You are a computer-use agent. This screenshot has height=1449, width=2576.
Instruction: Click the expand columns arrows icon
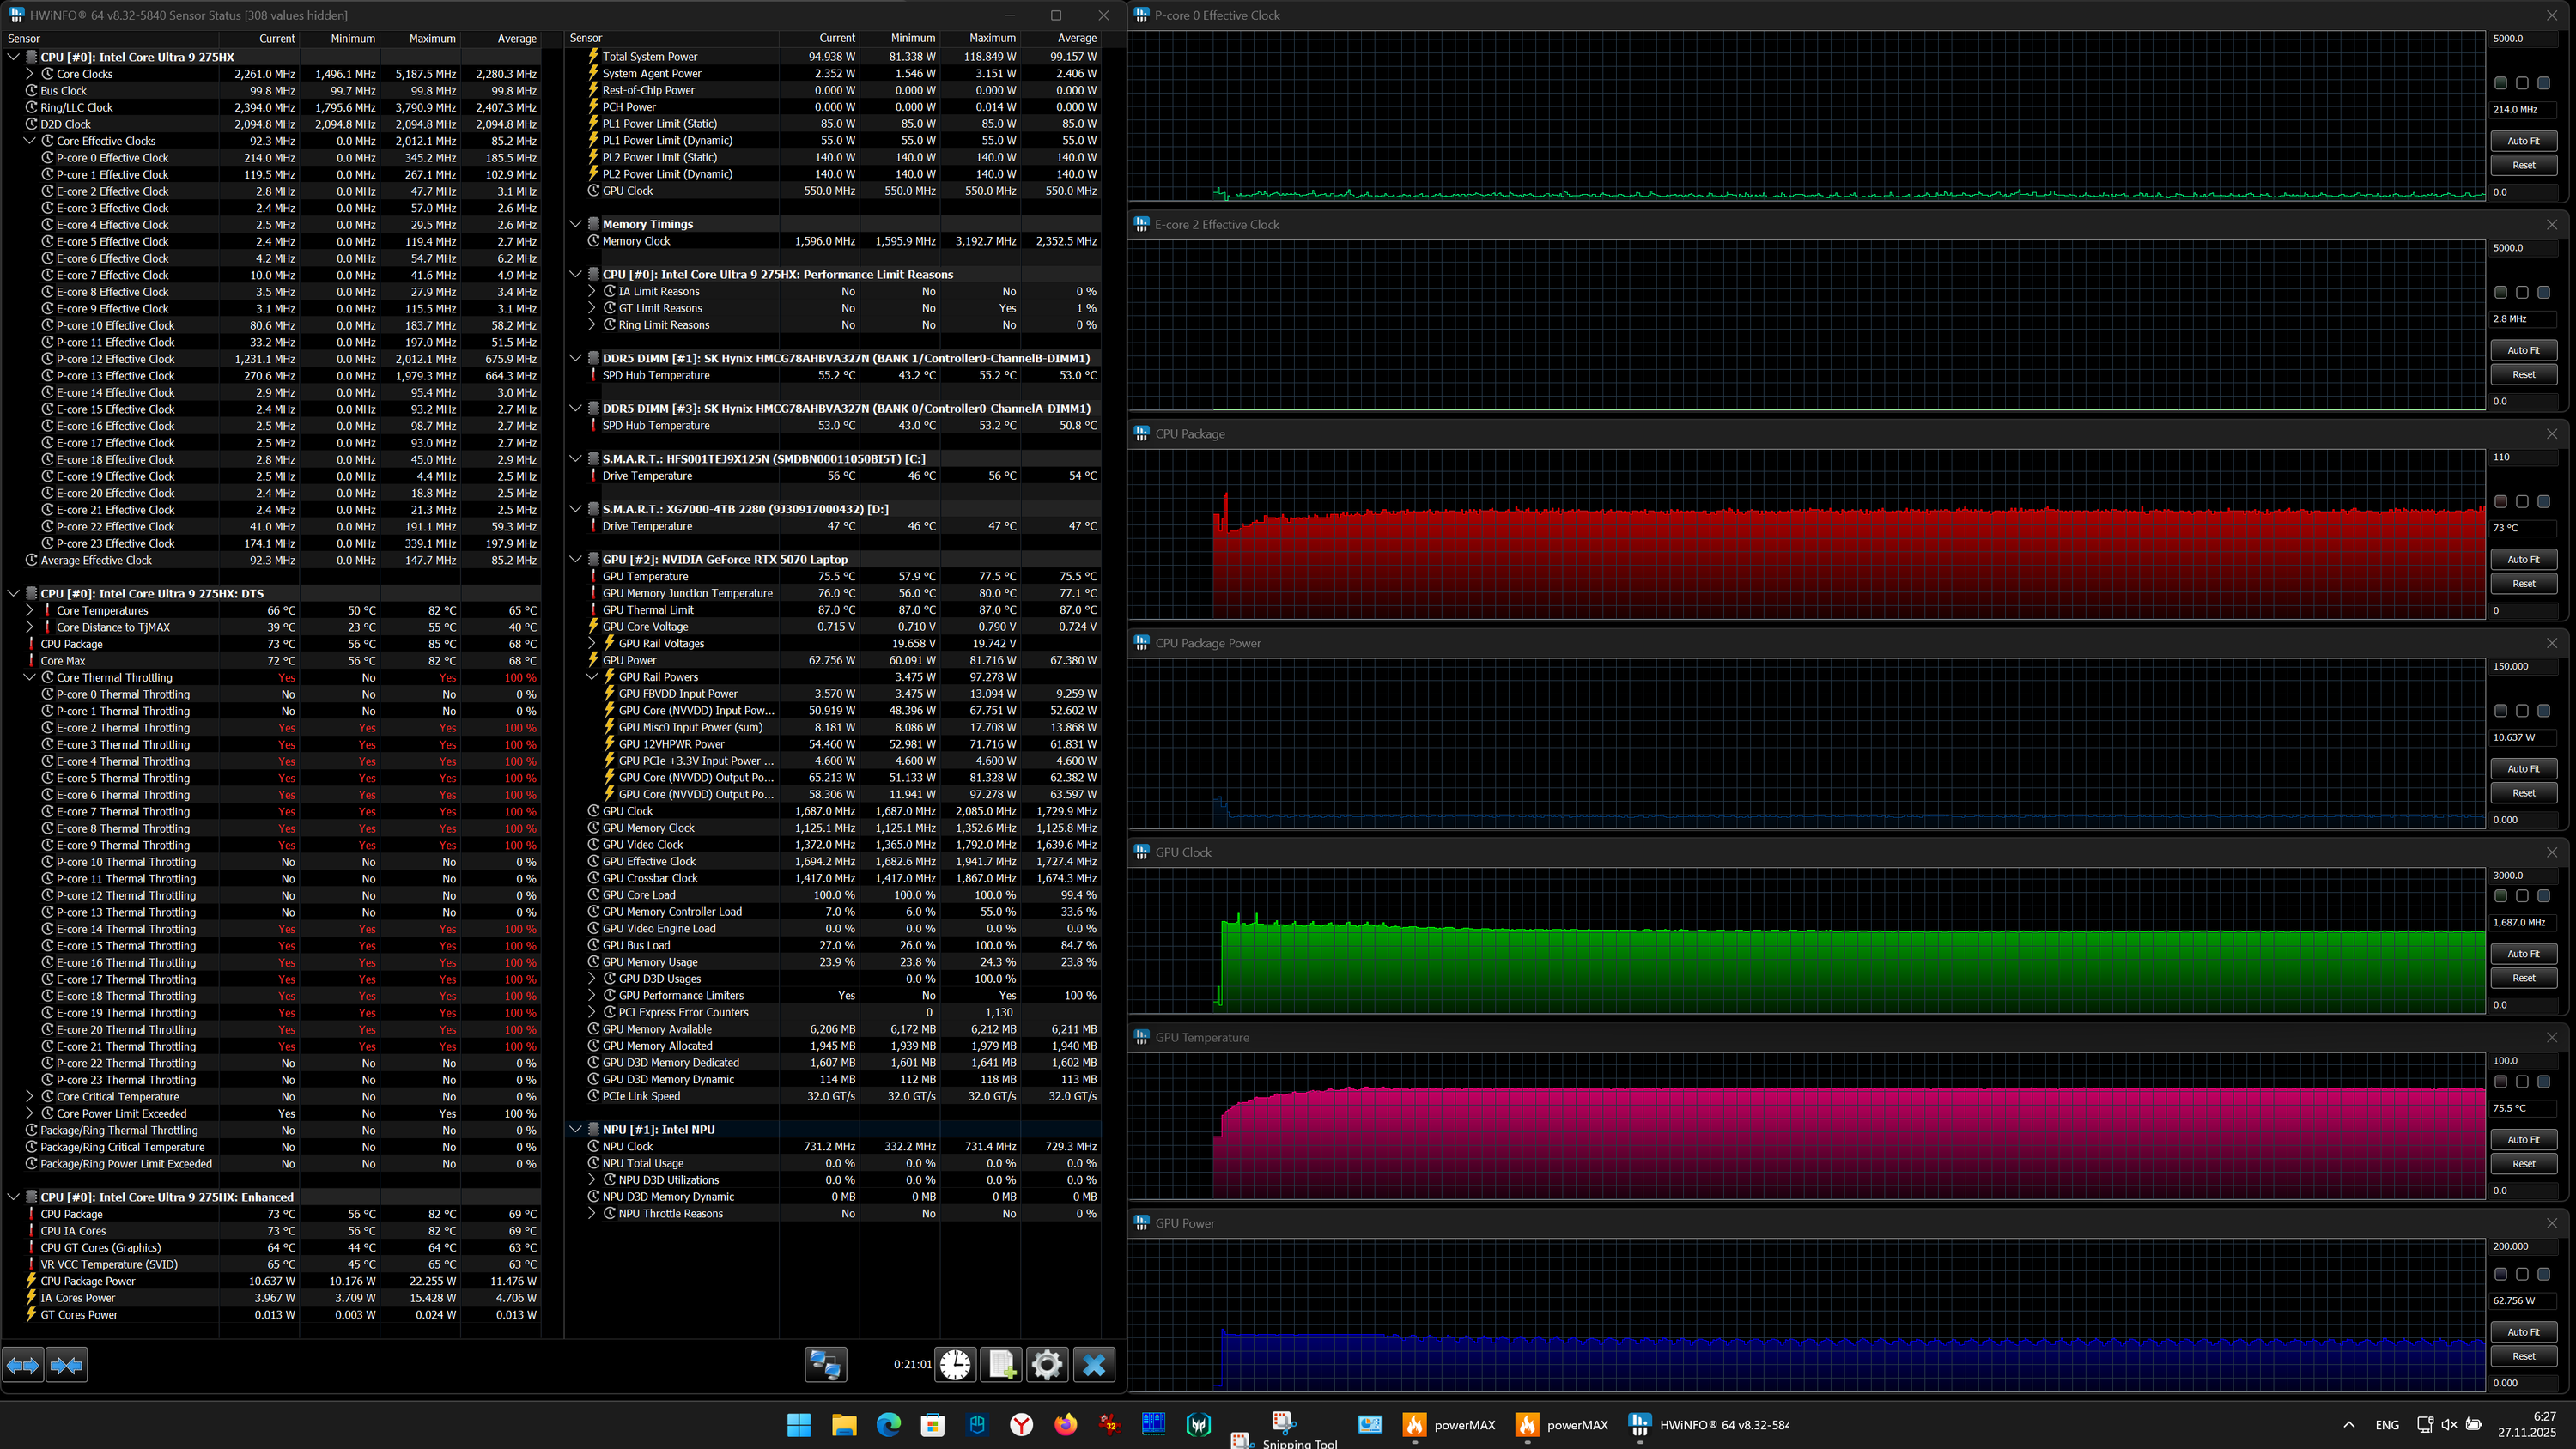[x=23, y=1364]
